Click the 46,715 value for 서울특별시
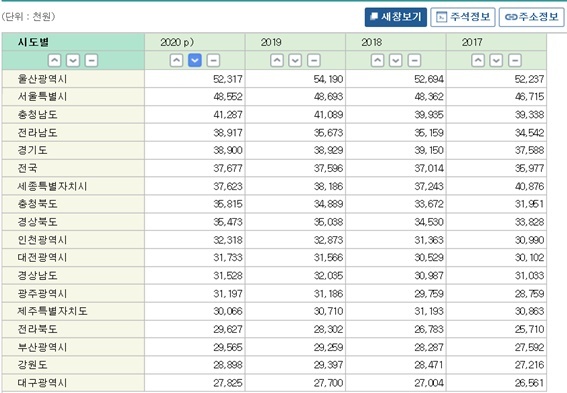 click(x=529, y=97)
